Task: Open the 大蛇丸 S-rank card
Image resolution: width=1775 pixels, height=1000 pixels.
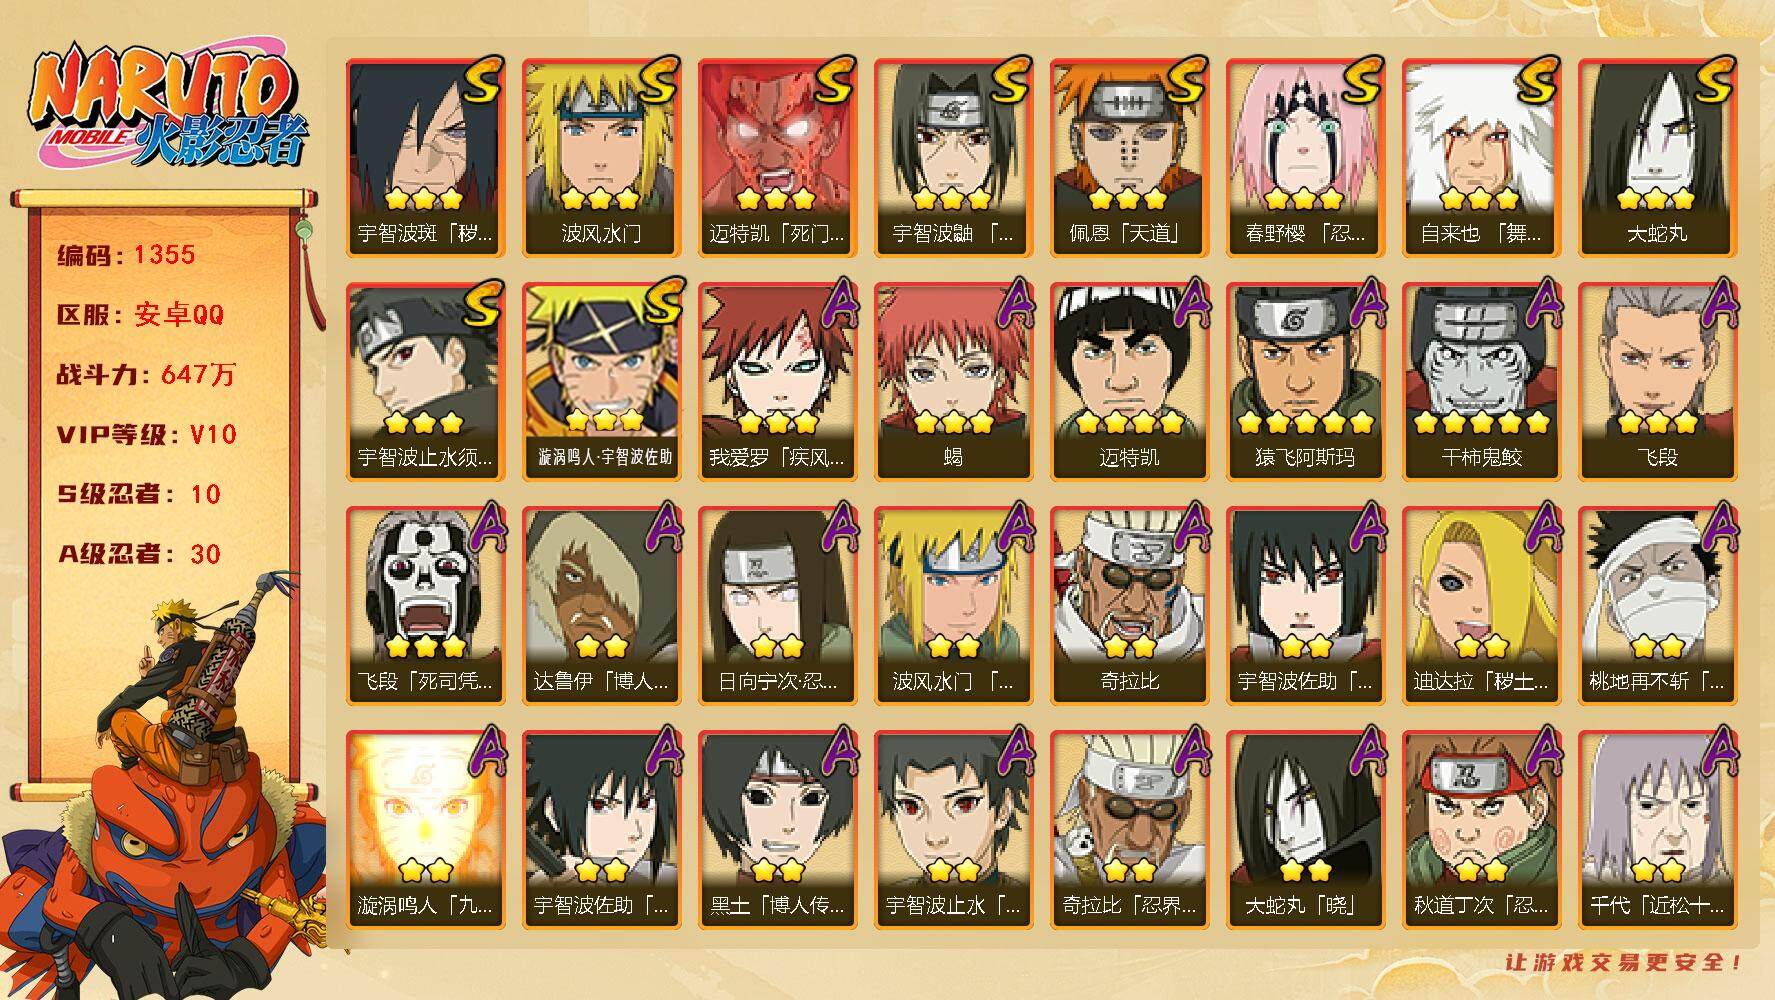Action: [1657, 158]
